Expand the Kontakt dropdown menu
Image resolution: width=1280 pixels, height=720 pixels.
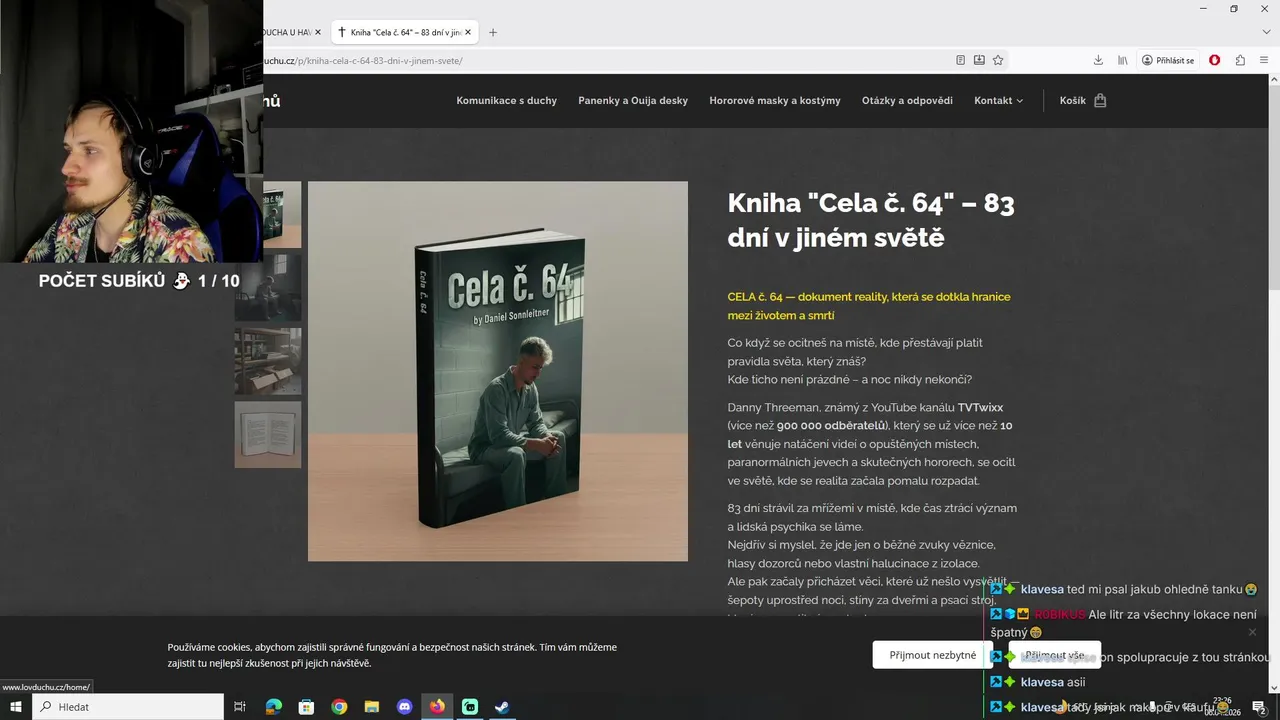point(999,100)
